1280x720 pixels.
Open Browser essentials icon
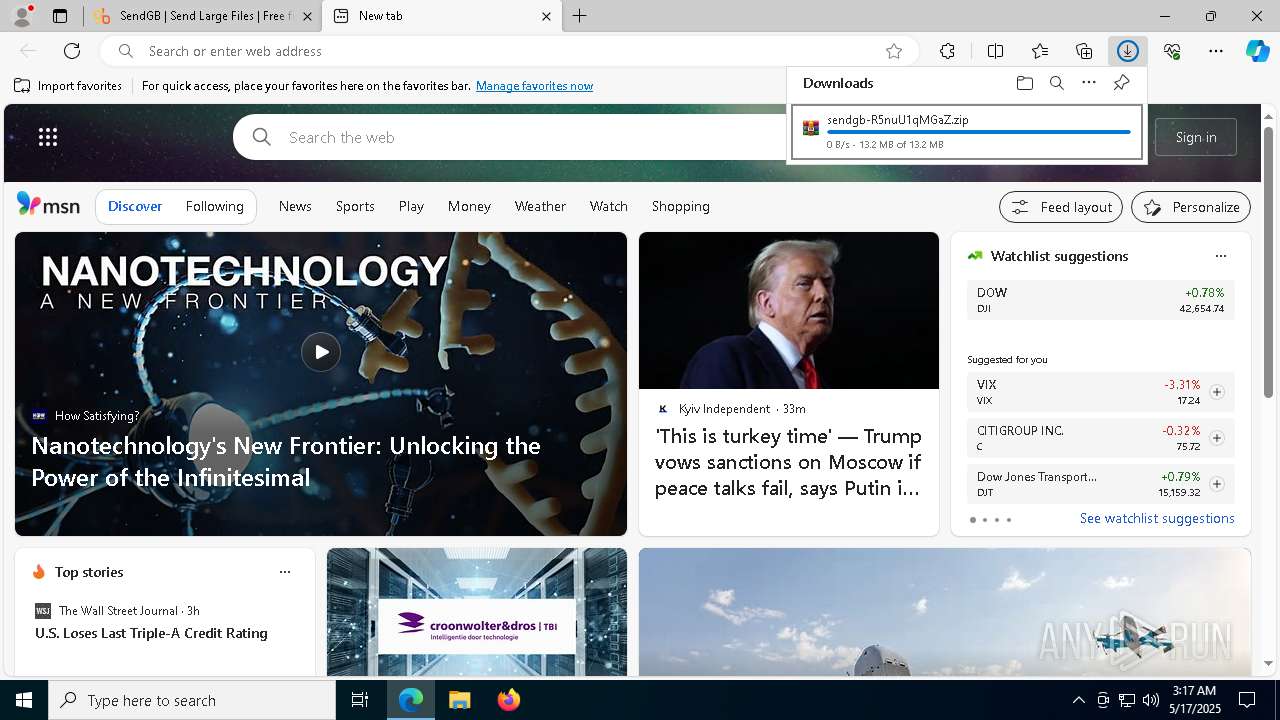[1172, 51]
